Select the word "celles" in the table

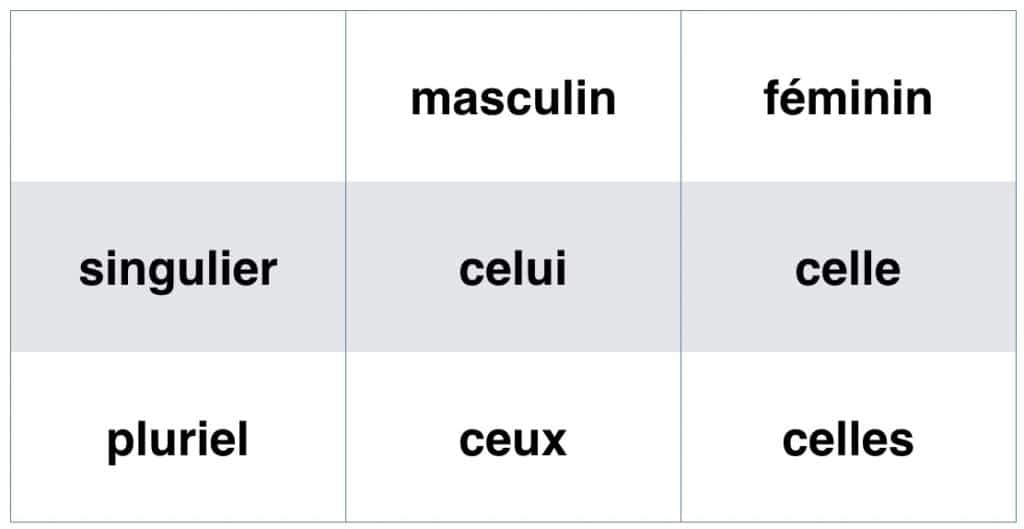848,440
